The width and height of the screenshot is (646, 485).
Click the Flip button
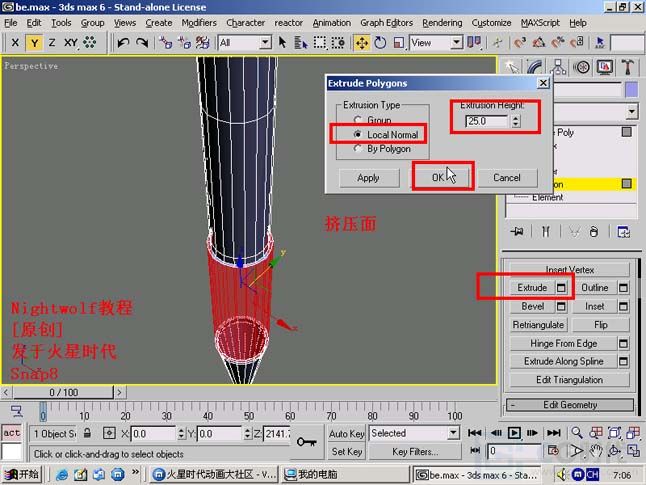(x=601, y=325)
